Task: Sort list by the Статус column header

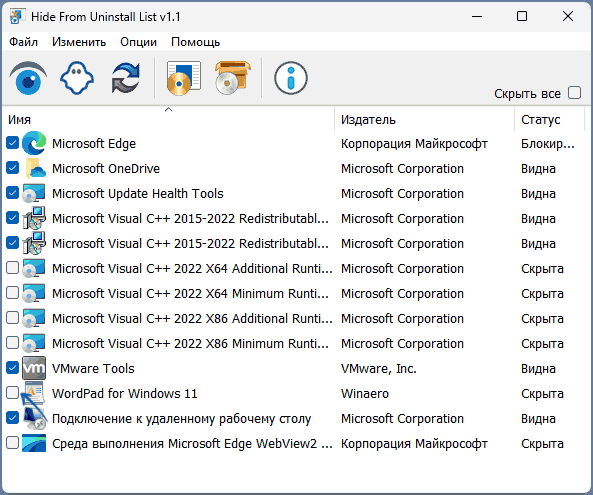Action: coord(550,119)
